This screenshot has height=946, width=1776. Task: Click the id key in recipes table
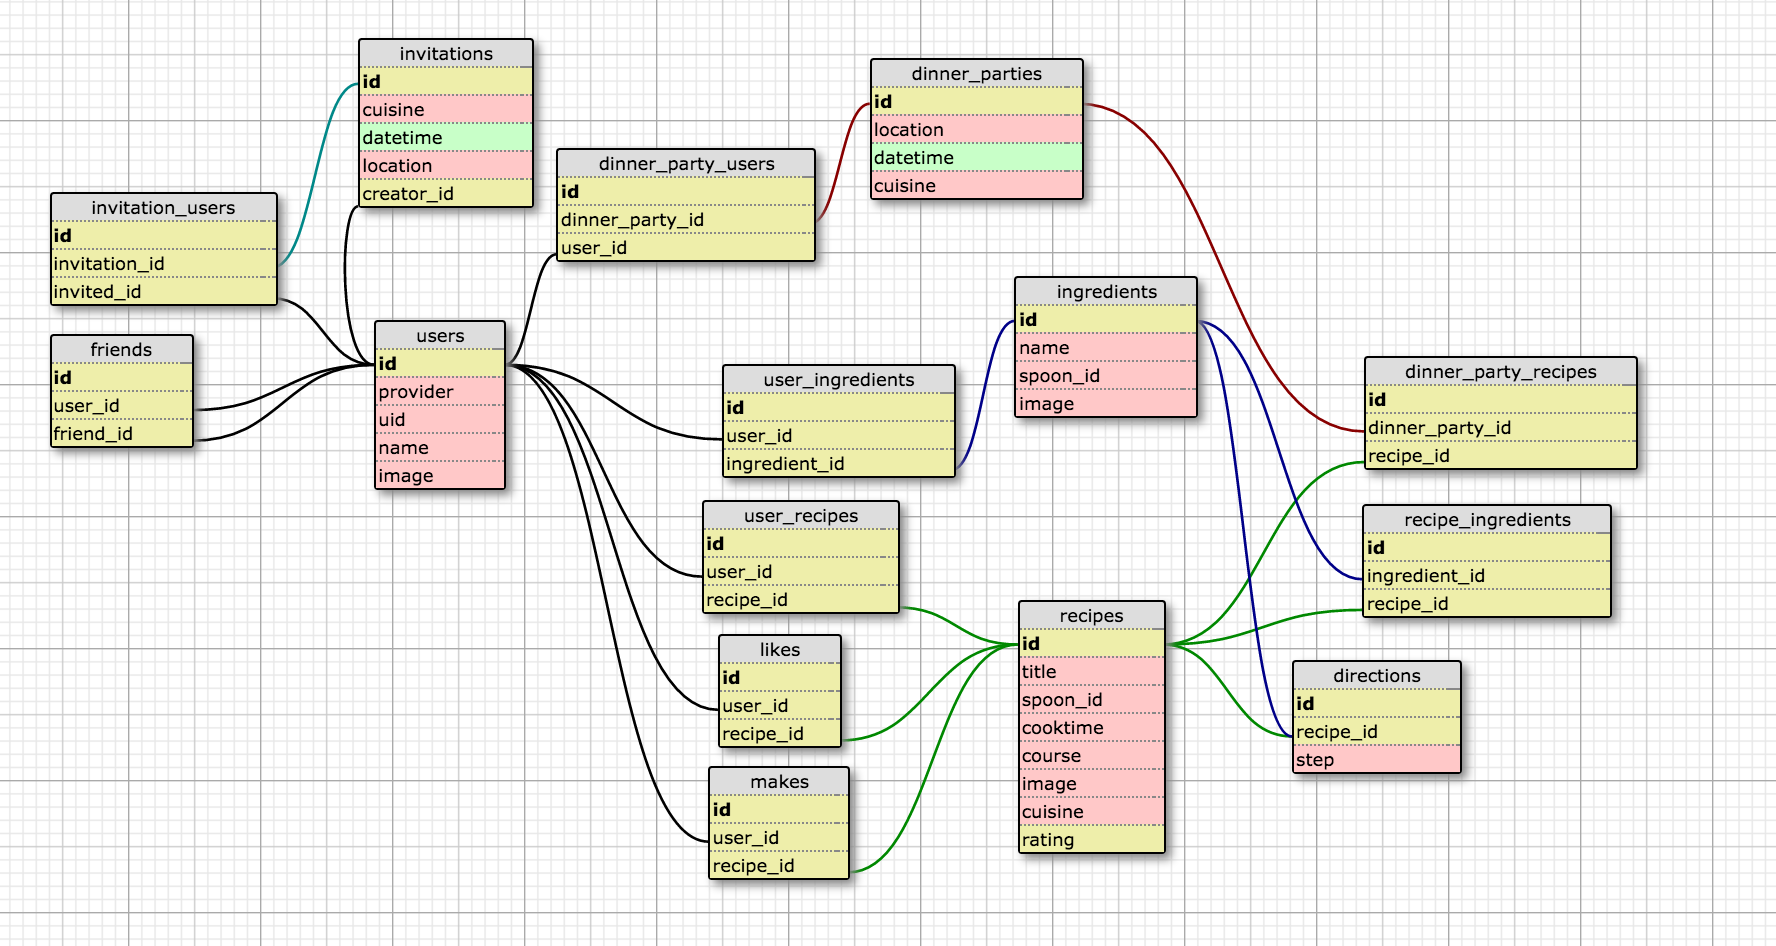[x=1092, y=644]
